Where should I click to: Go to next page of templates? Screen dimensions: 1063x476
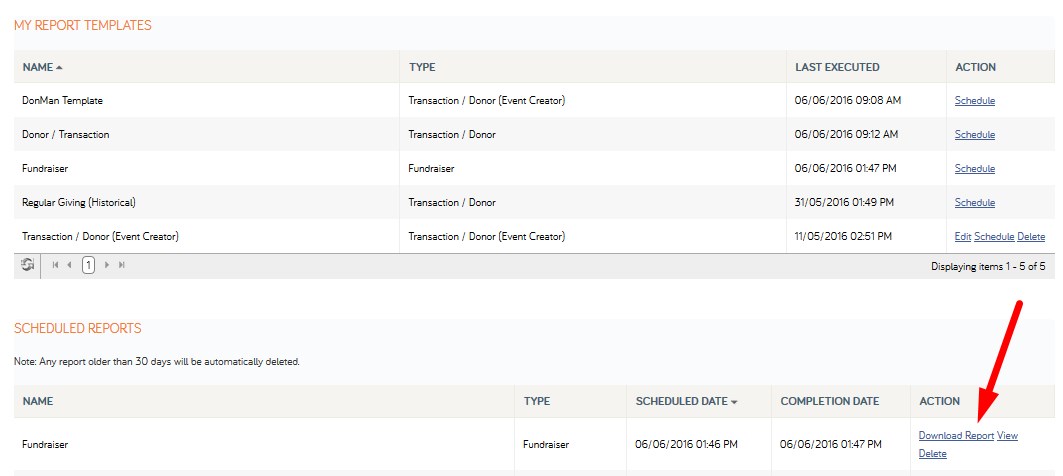[106, 265]
